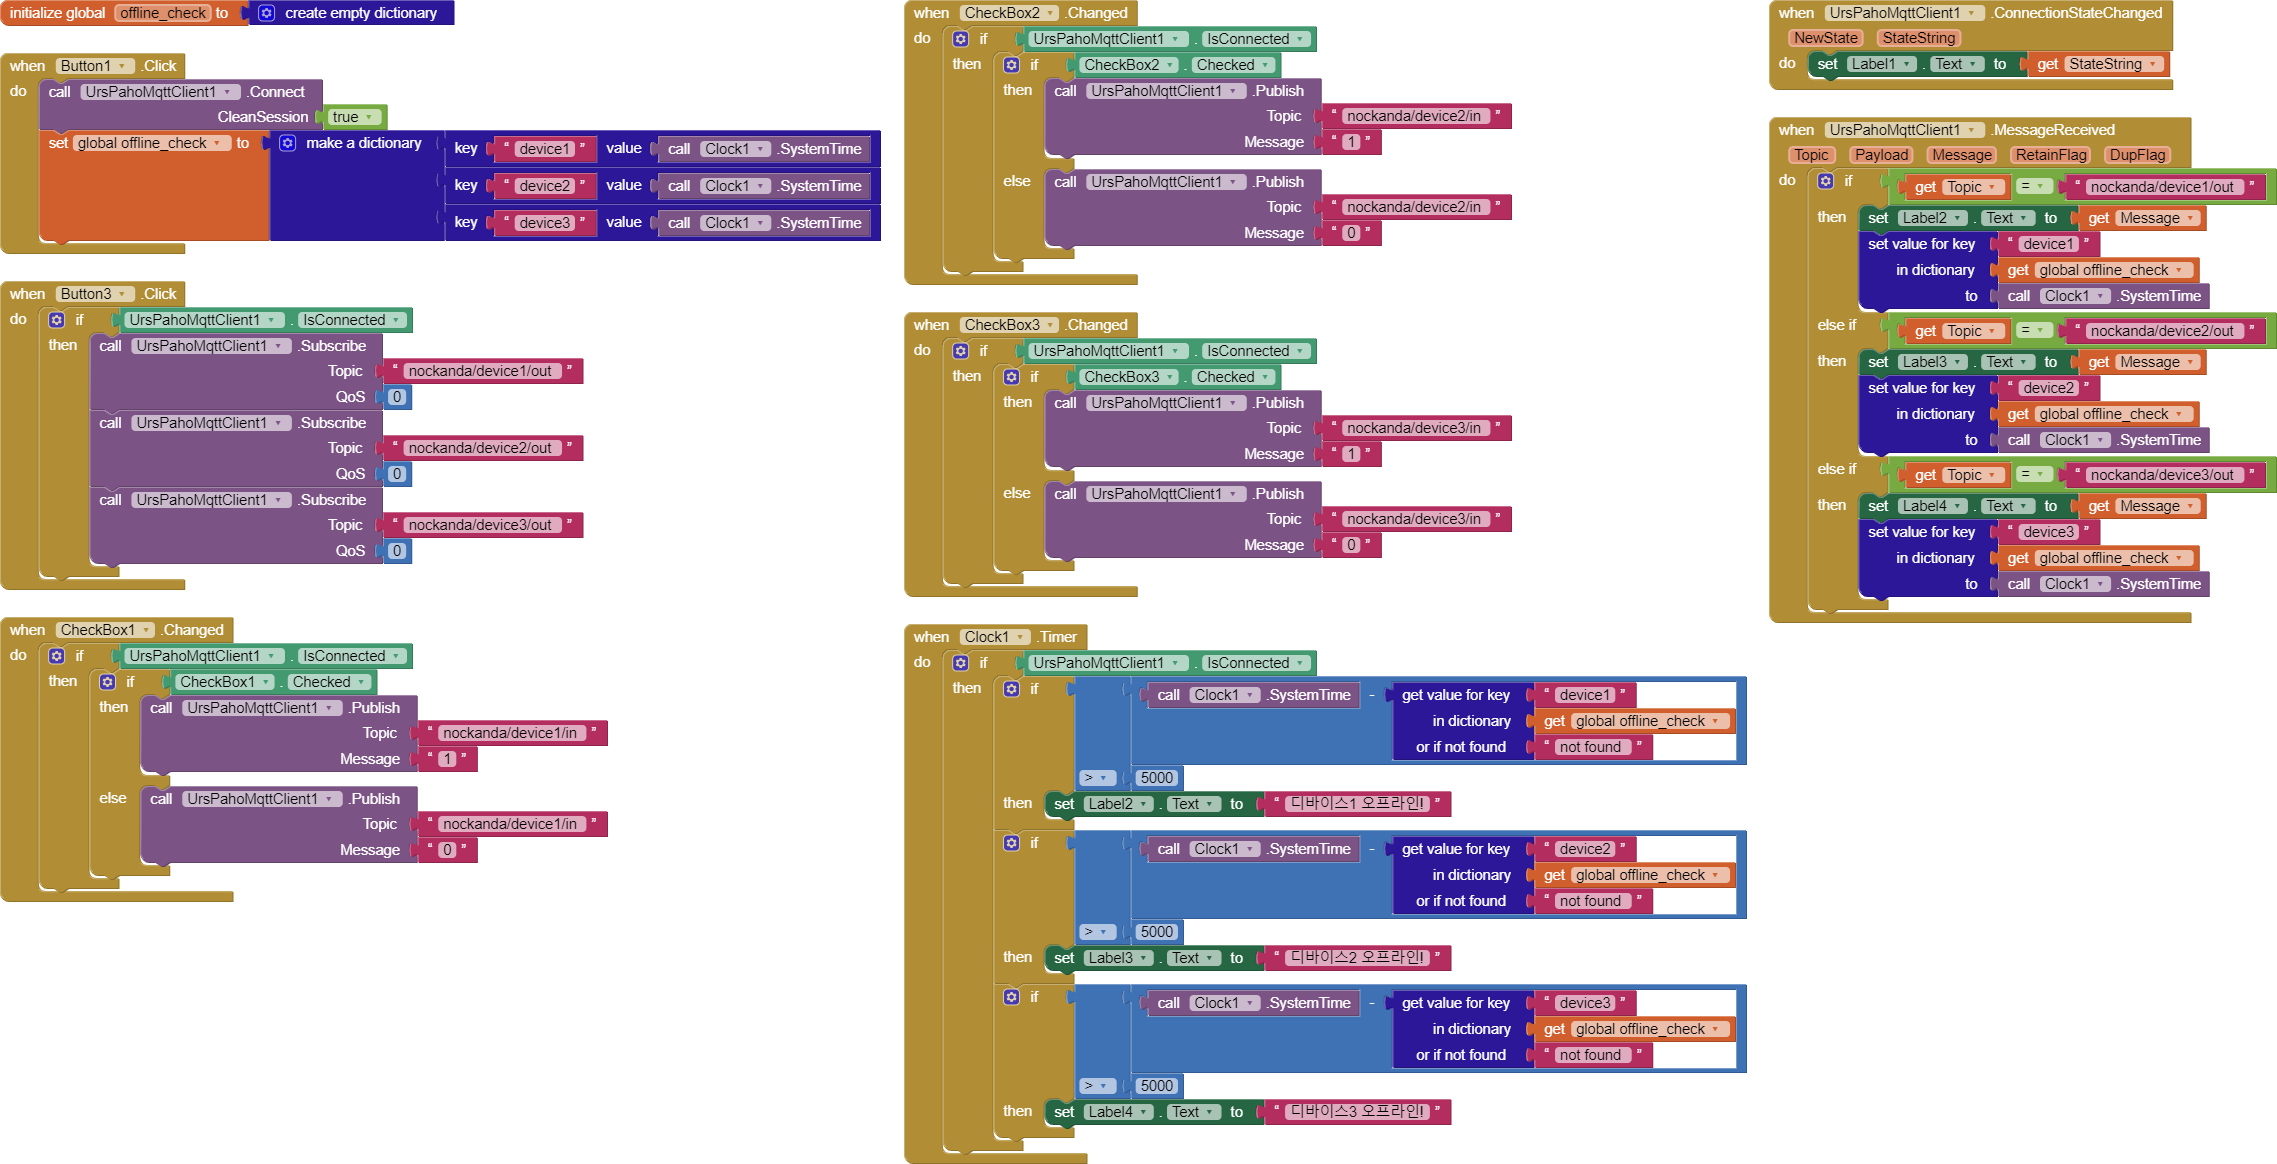Click gear on if checking CheckBox2.Checked
Viewport: 2277px width, 1164px height.
[1011, 65]
